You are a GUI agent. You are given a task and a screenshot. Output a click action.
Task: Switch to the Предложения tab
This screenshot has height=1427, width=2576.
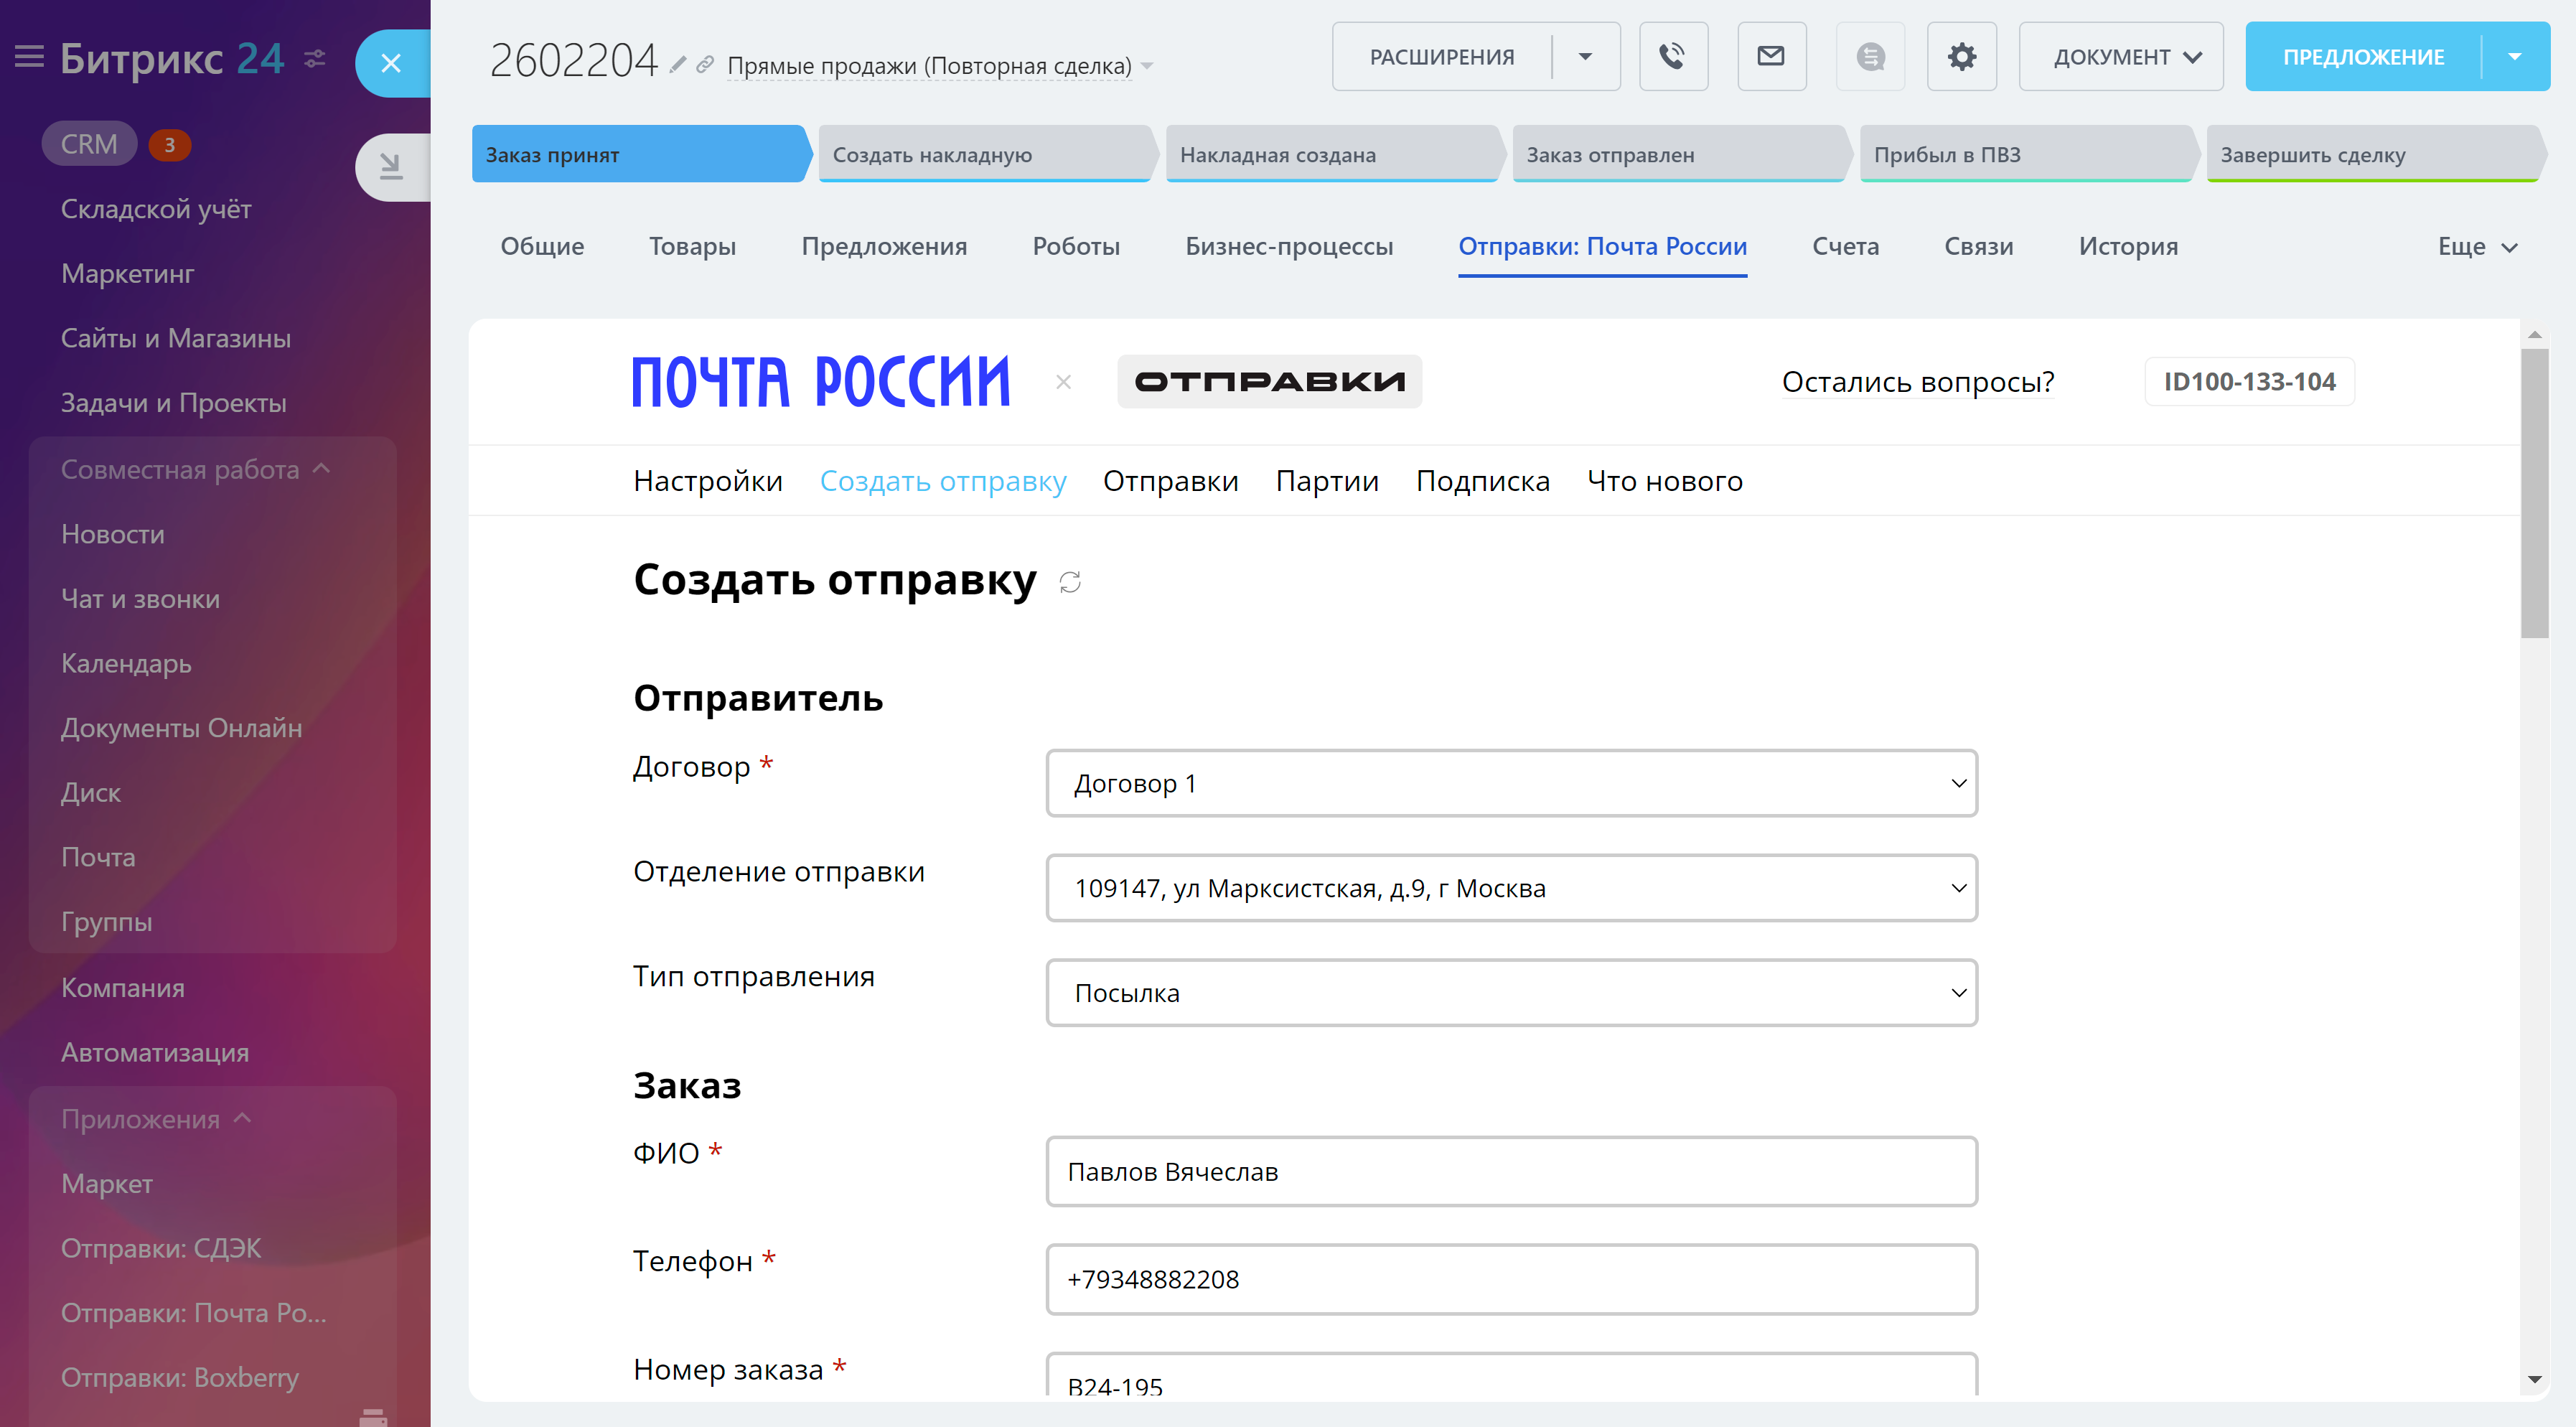884,246
